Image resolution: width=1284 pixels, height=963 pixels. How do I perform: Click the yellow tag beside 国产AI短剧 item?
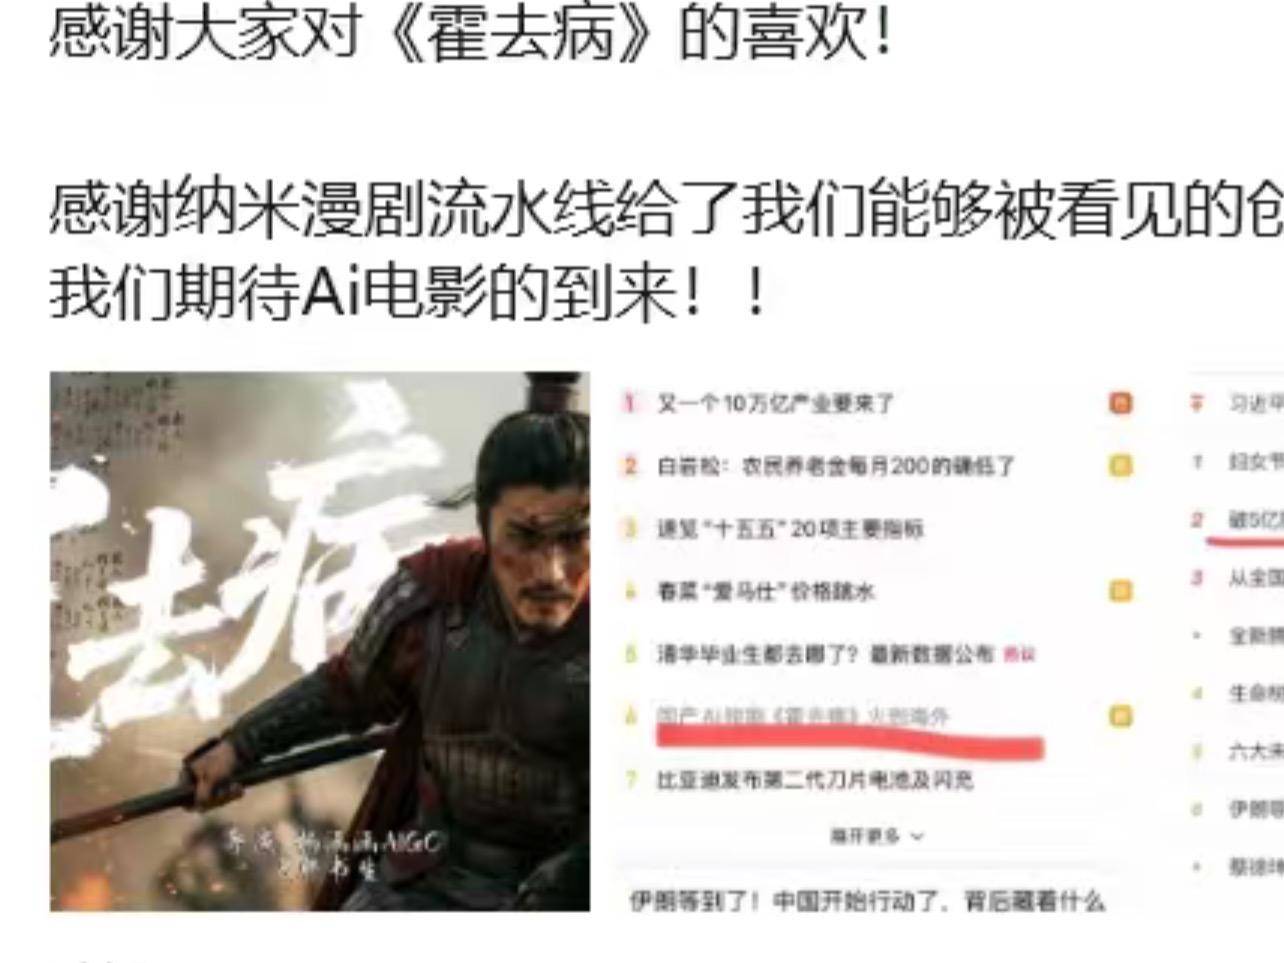tap(1121, 716)
